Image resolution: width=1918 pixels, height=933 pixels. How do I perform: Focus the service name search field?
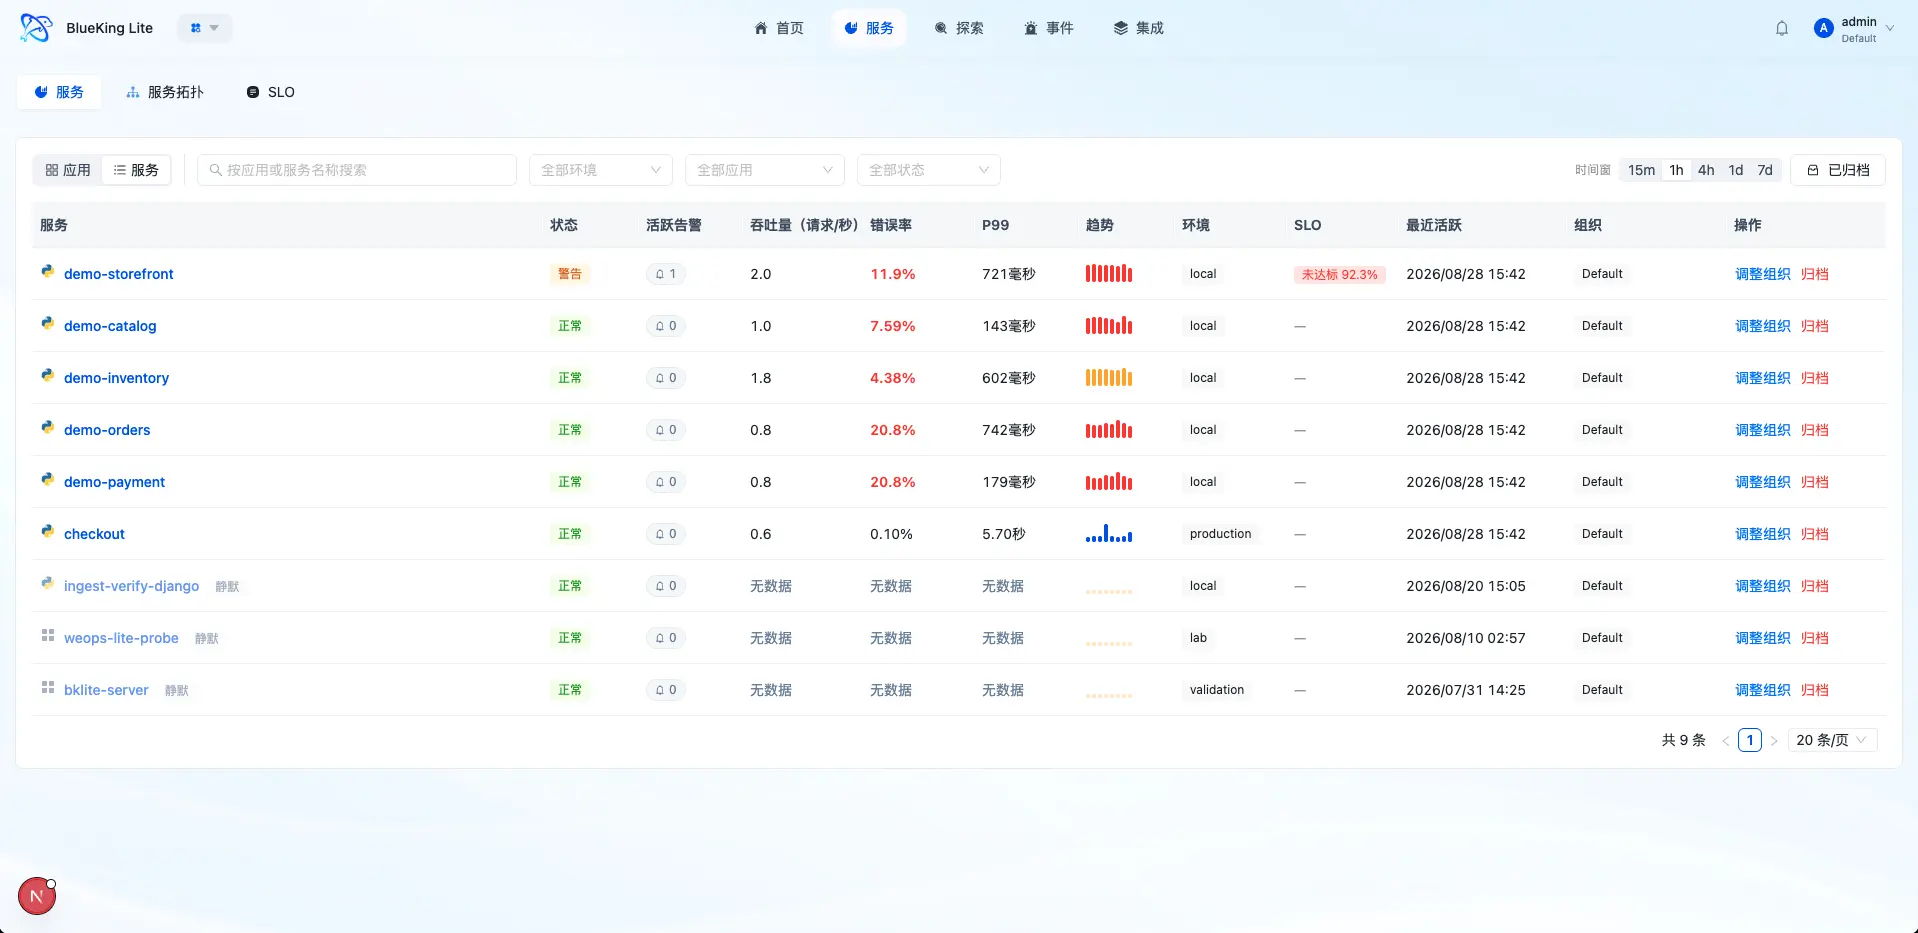tap(357, 170)
